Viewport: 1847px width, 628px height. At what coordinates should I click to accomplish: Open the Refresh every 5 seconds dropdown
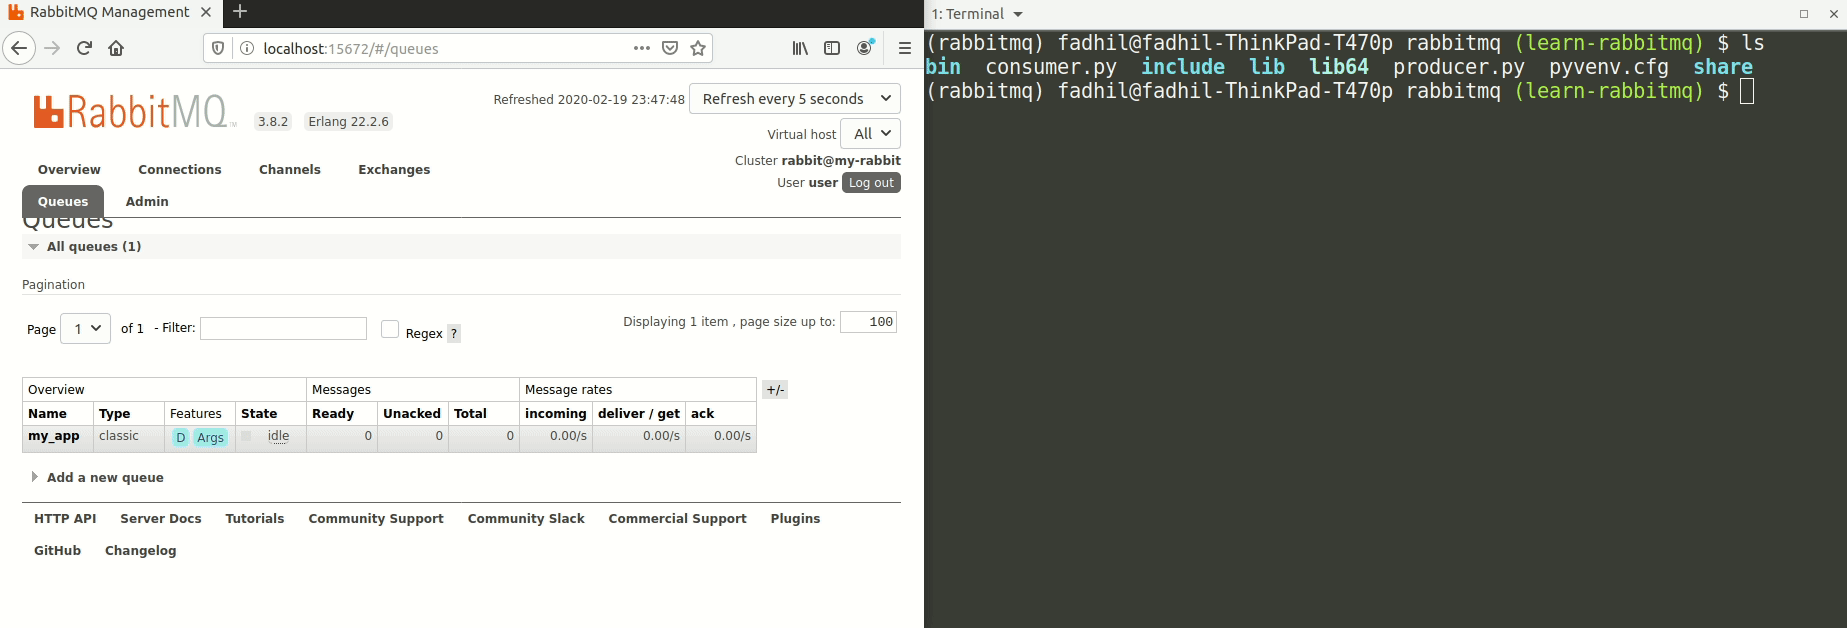click(x=795, y=99)
